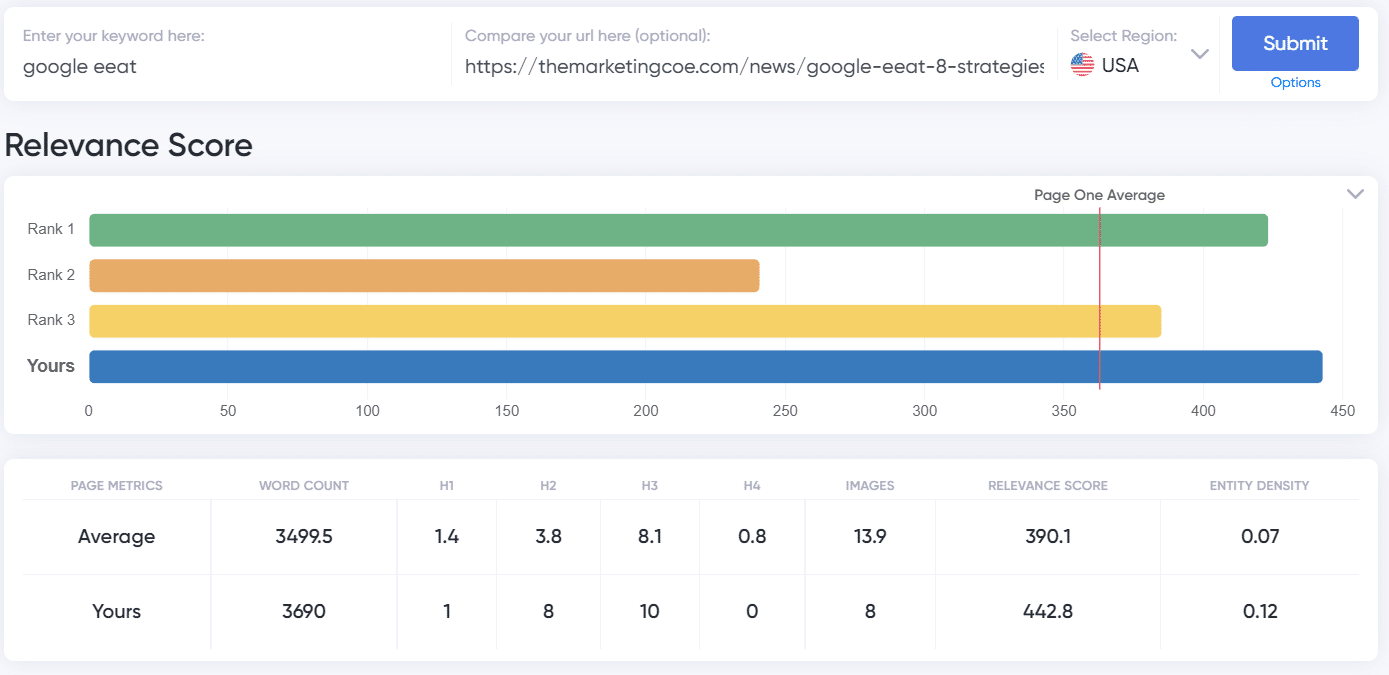Select the Relevance Score column header
The image size is (1389, 675).
[x=1047, y=485]
